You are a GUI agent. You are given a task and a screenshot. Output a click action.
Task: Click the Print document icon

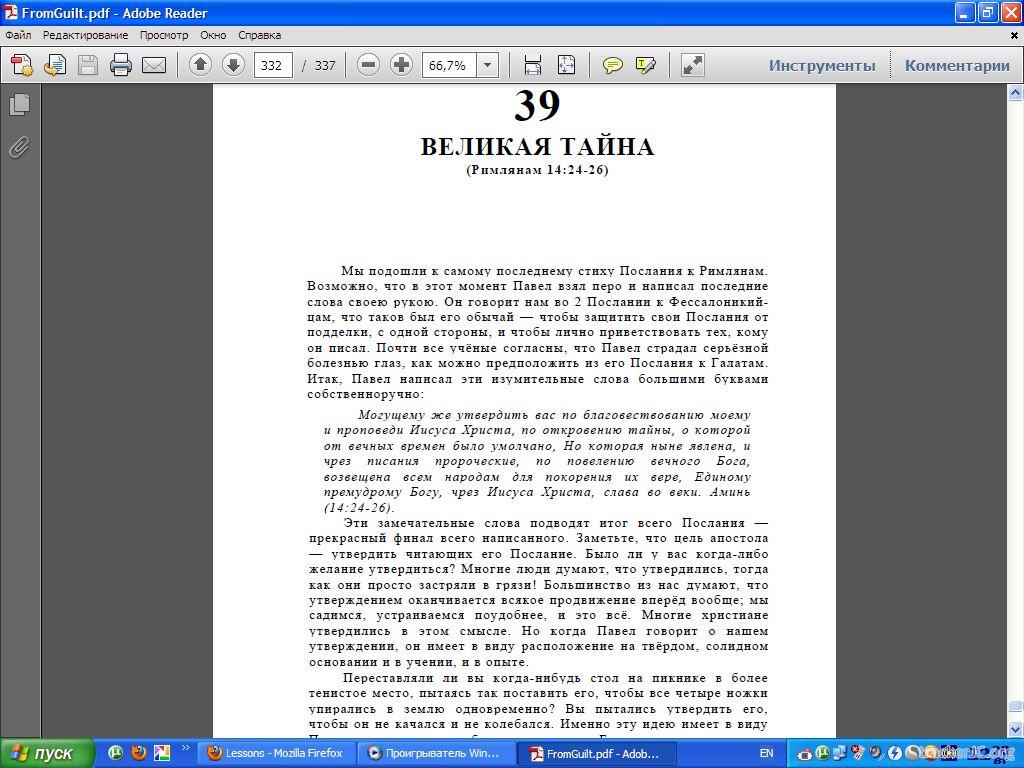click(121, 66)
